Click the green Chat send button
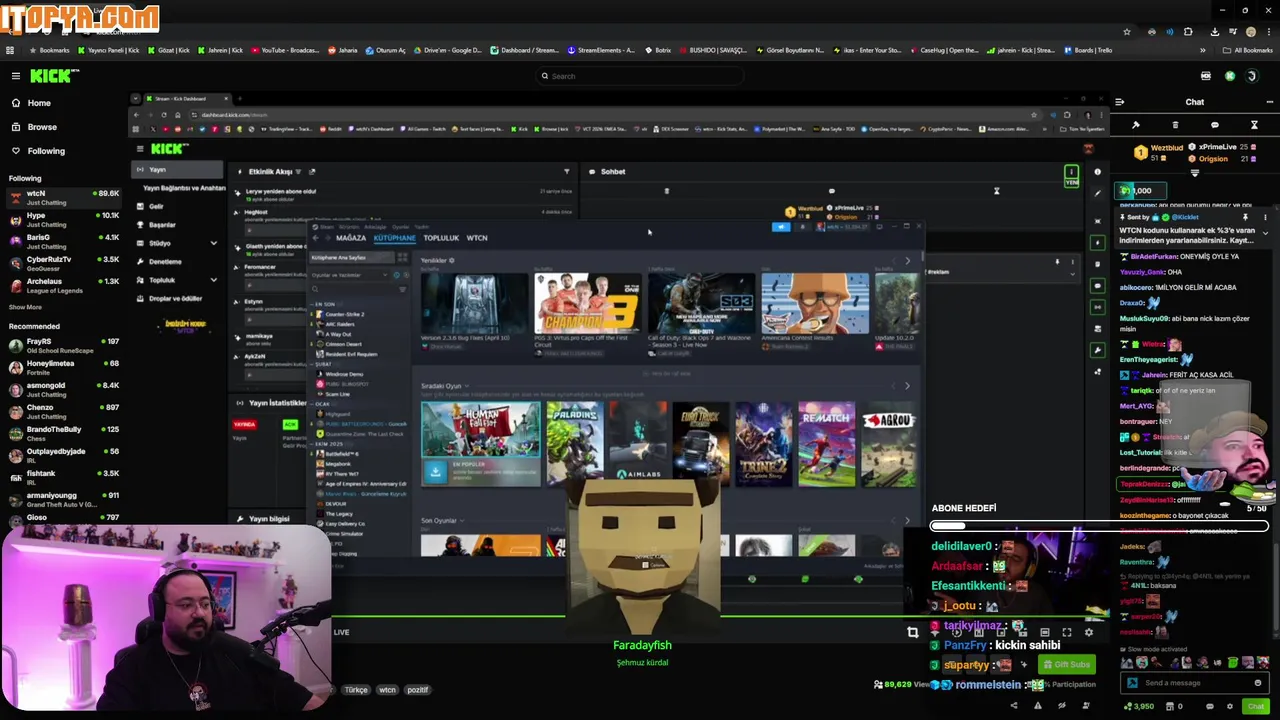 [1255, 706]
